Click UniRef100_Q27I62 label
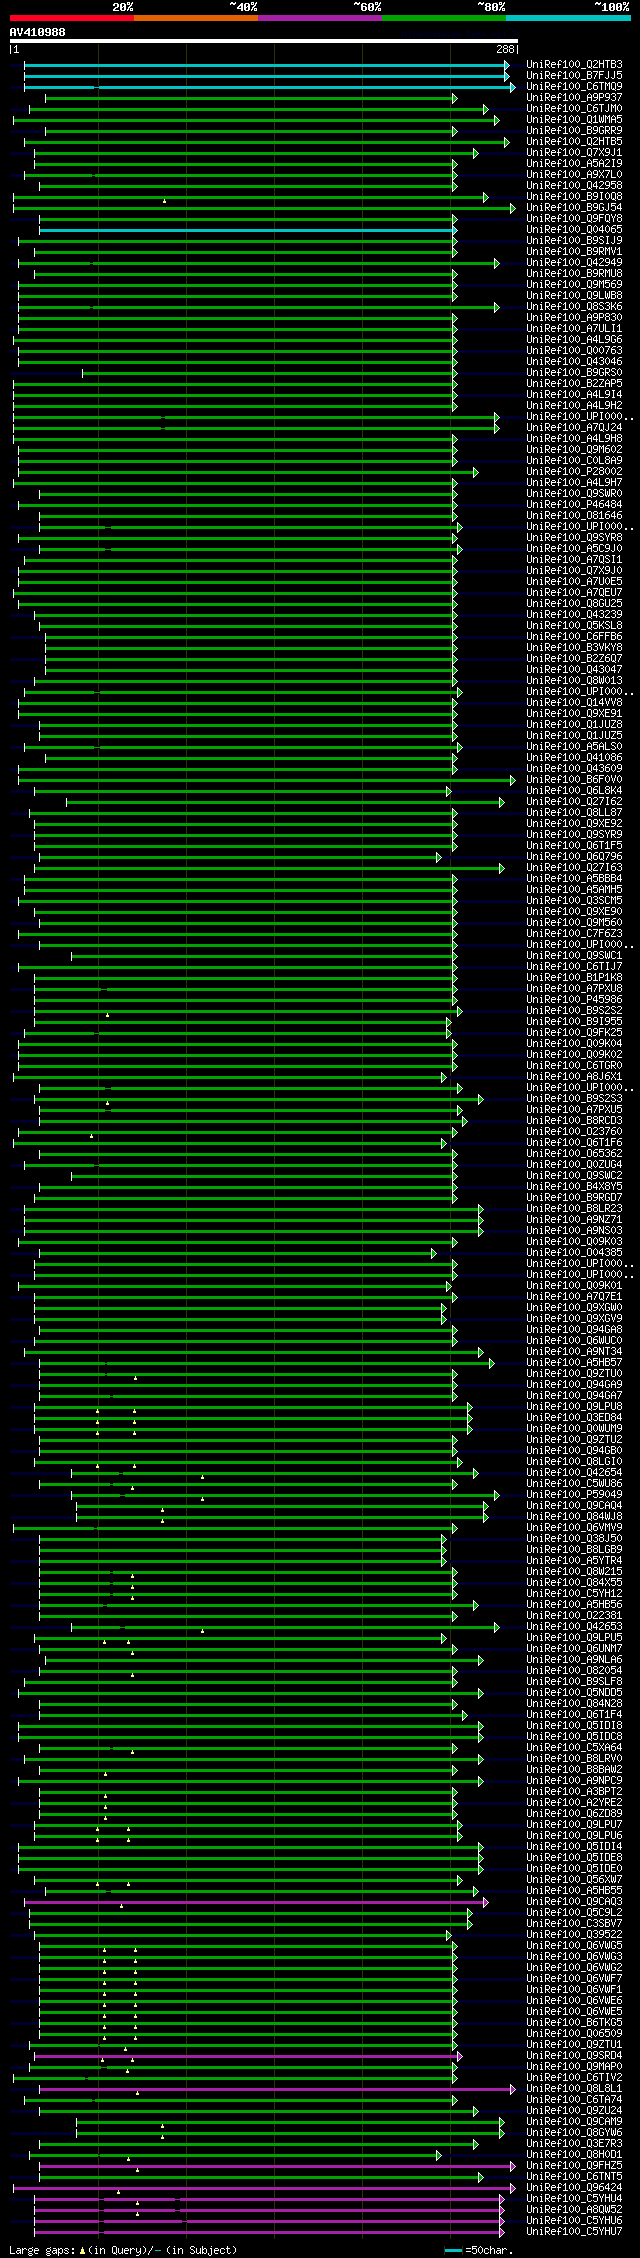Viewport: 640px width, 2258px height. point(574,802)
